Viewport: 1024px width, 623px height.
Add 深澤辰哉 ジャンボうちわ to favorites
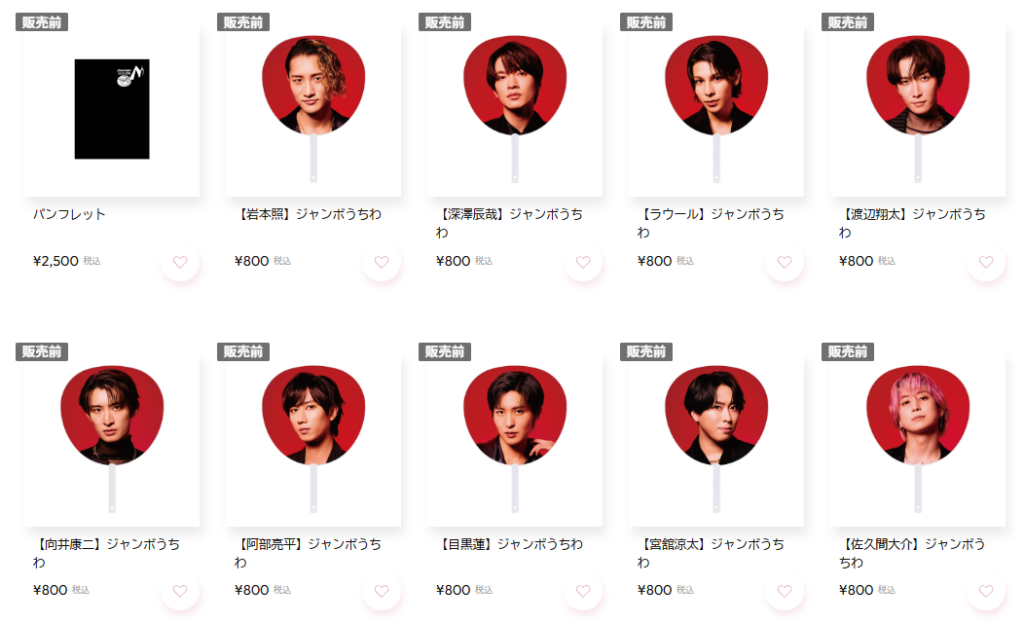583,263
